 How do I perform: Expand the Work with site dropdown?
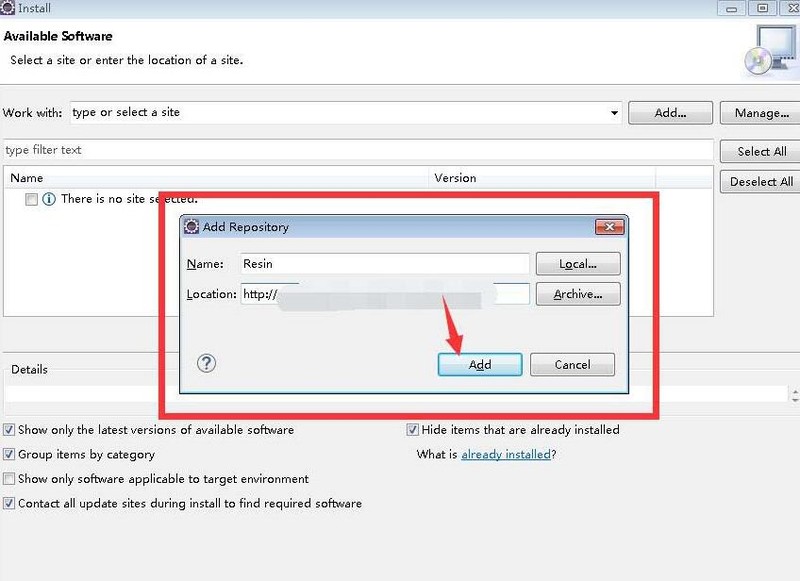pyautogui.click(x=614, y=113)
